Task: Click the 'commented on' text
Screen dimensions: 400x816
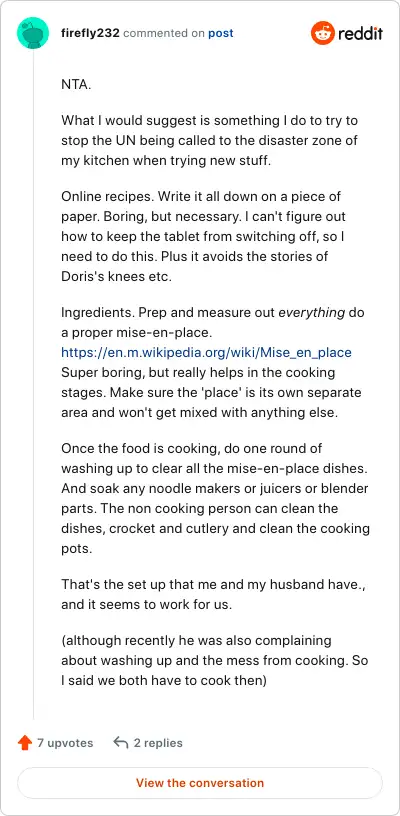Action: click(164, 33)
